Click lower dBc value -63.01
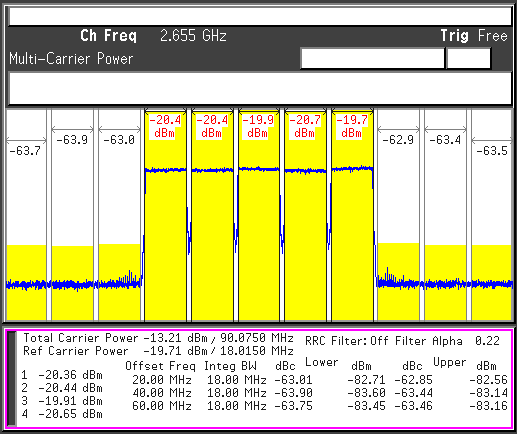The height and width of the screenshot is (434, 517). [293, 380]
